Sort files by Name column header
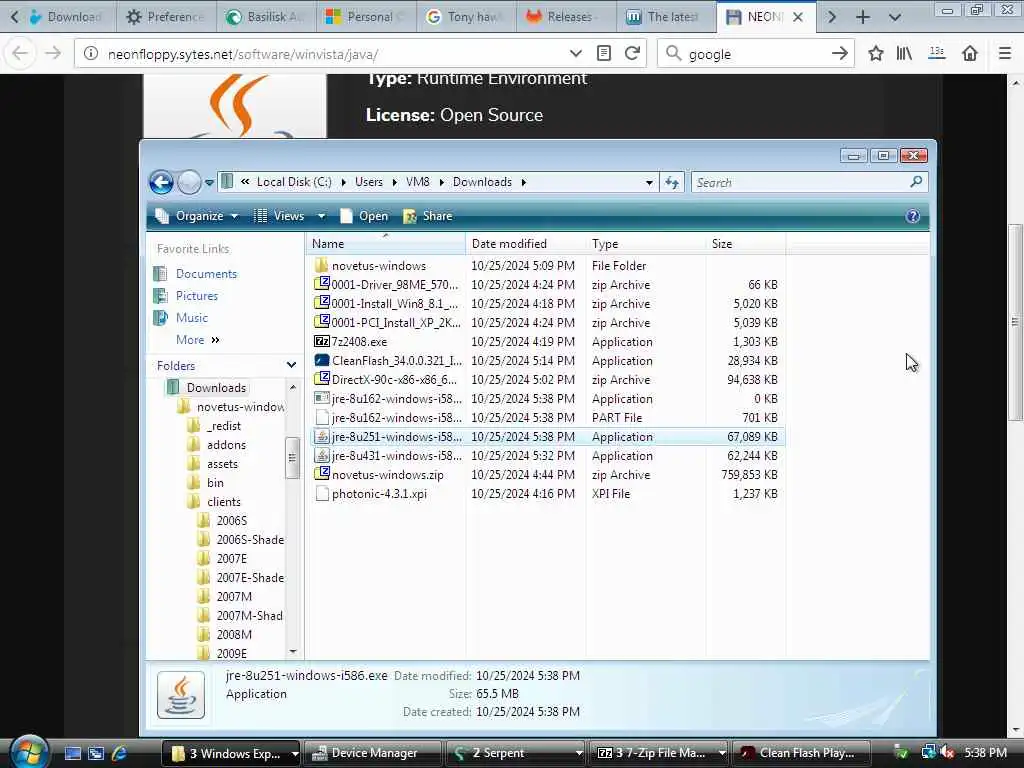Viewport: 1024px width, 768px height. [385, 244]
